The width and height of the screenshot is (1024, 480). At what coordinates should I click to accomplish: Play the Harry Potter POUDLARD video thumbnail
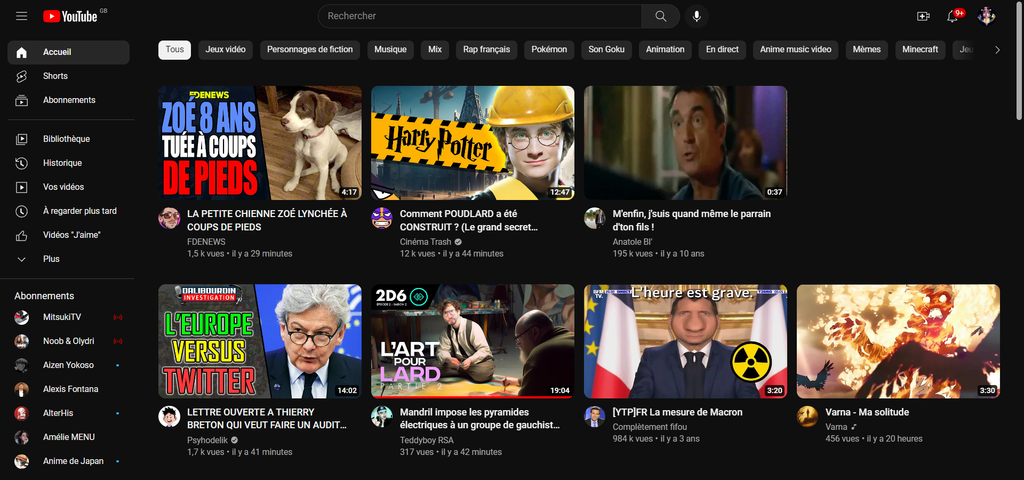coord(472,142)
